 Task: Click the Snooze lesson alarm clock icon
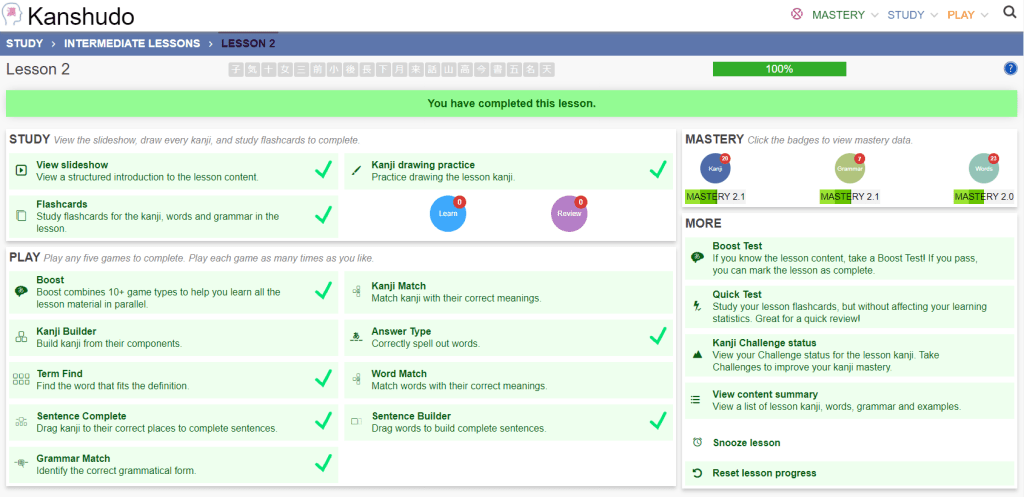(697, 442)
